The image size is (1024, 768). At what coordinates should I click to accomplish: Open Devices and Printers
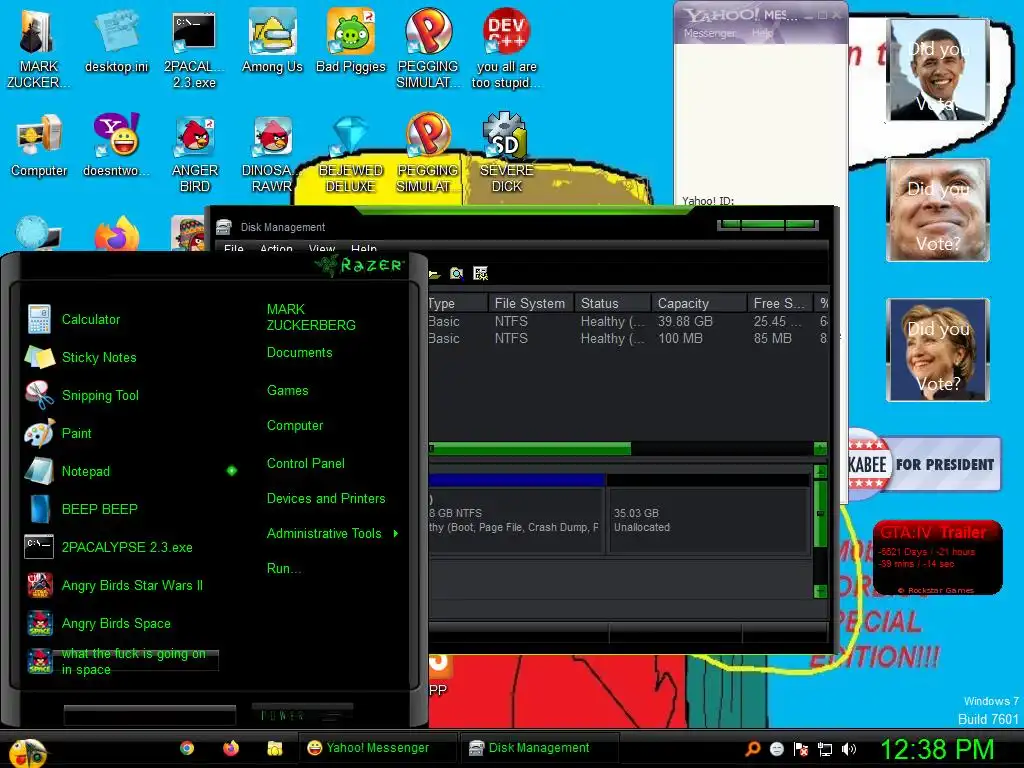tap(326, 498)
